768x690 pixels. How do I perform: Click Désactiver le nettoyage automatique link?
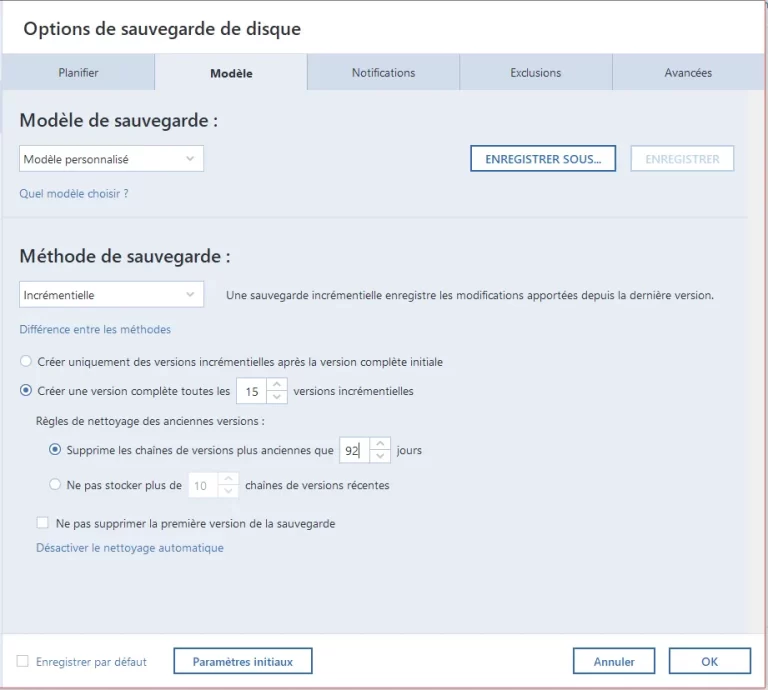pos(130,547)
